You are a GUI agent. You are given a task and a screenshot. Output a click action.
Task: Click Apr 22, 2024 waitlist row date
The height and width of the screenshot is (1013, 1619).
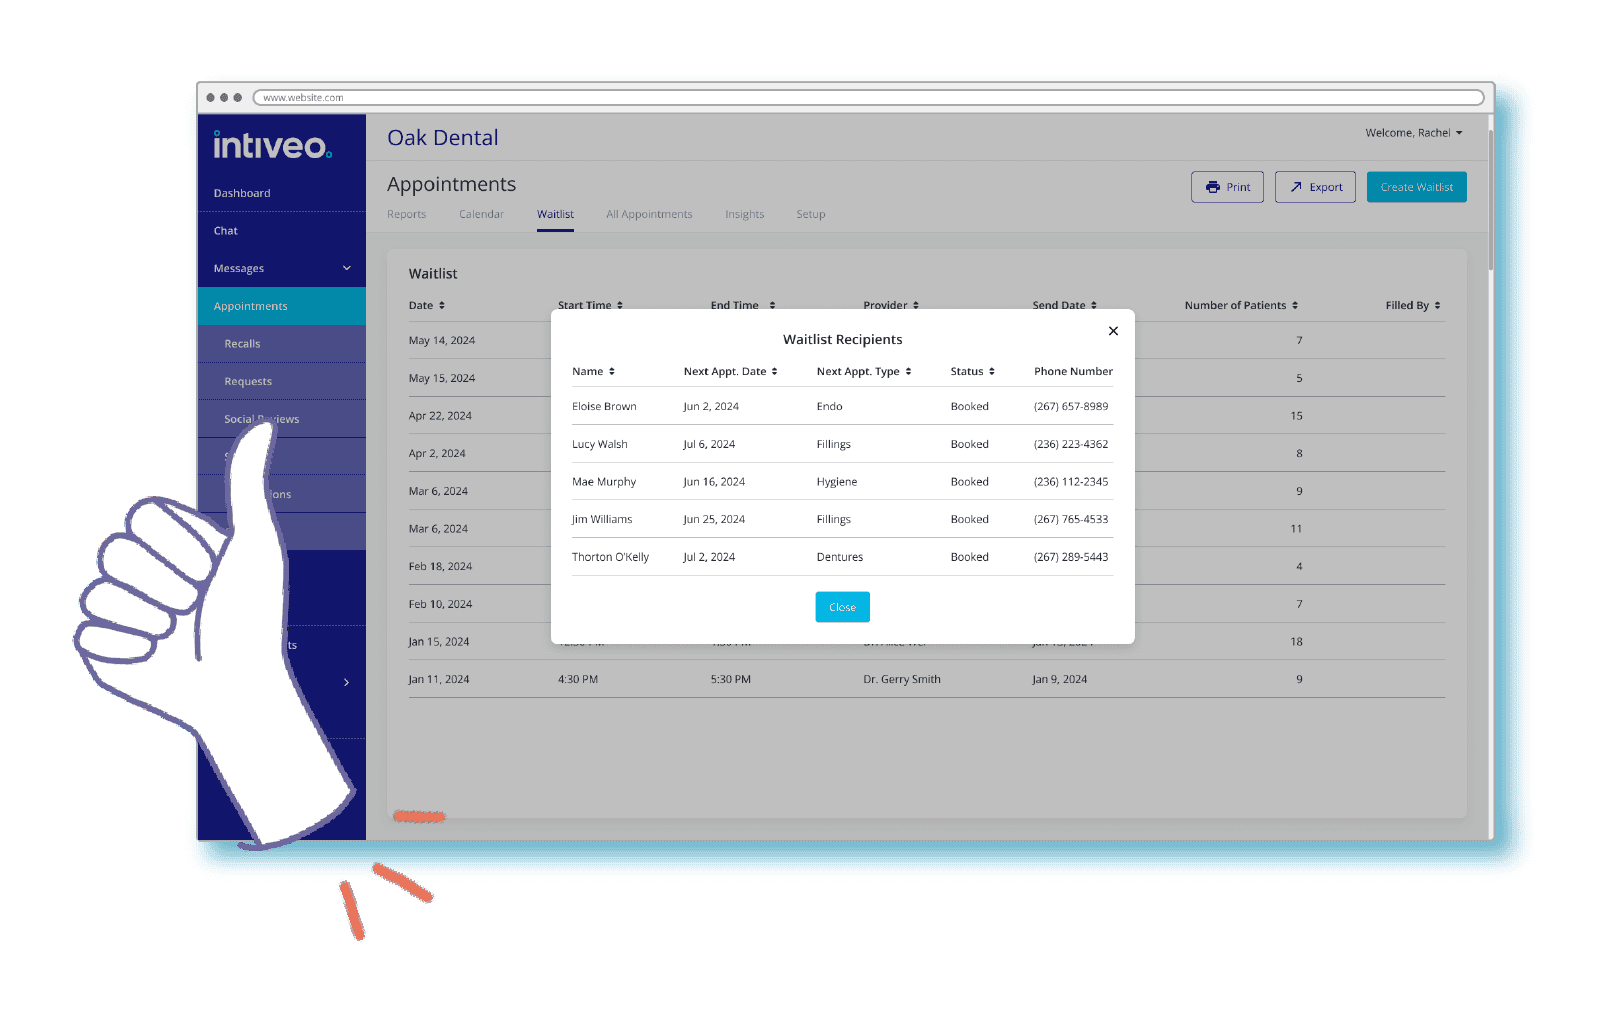tap(440, 416)
